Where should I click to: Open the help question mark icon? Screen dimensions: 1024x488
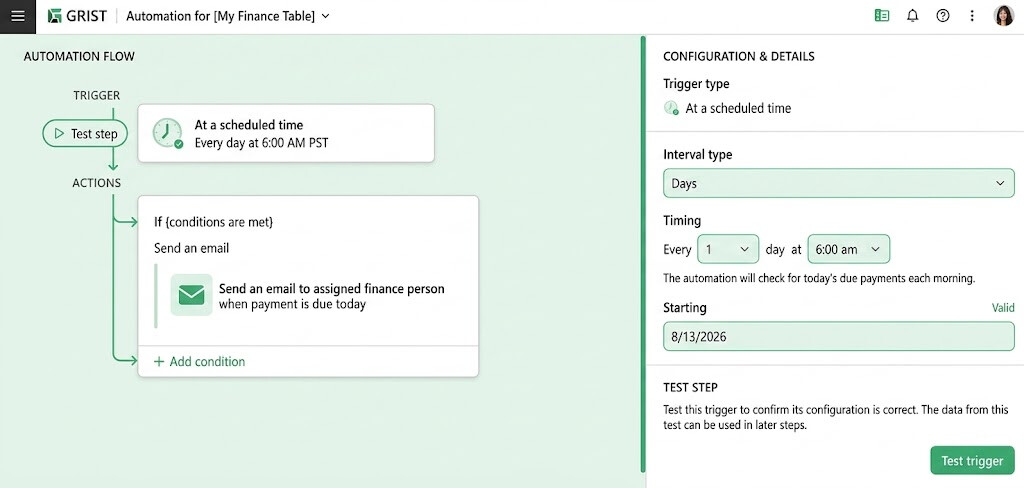[x=942, y=16]
